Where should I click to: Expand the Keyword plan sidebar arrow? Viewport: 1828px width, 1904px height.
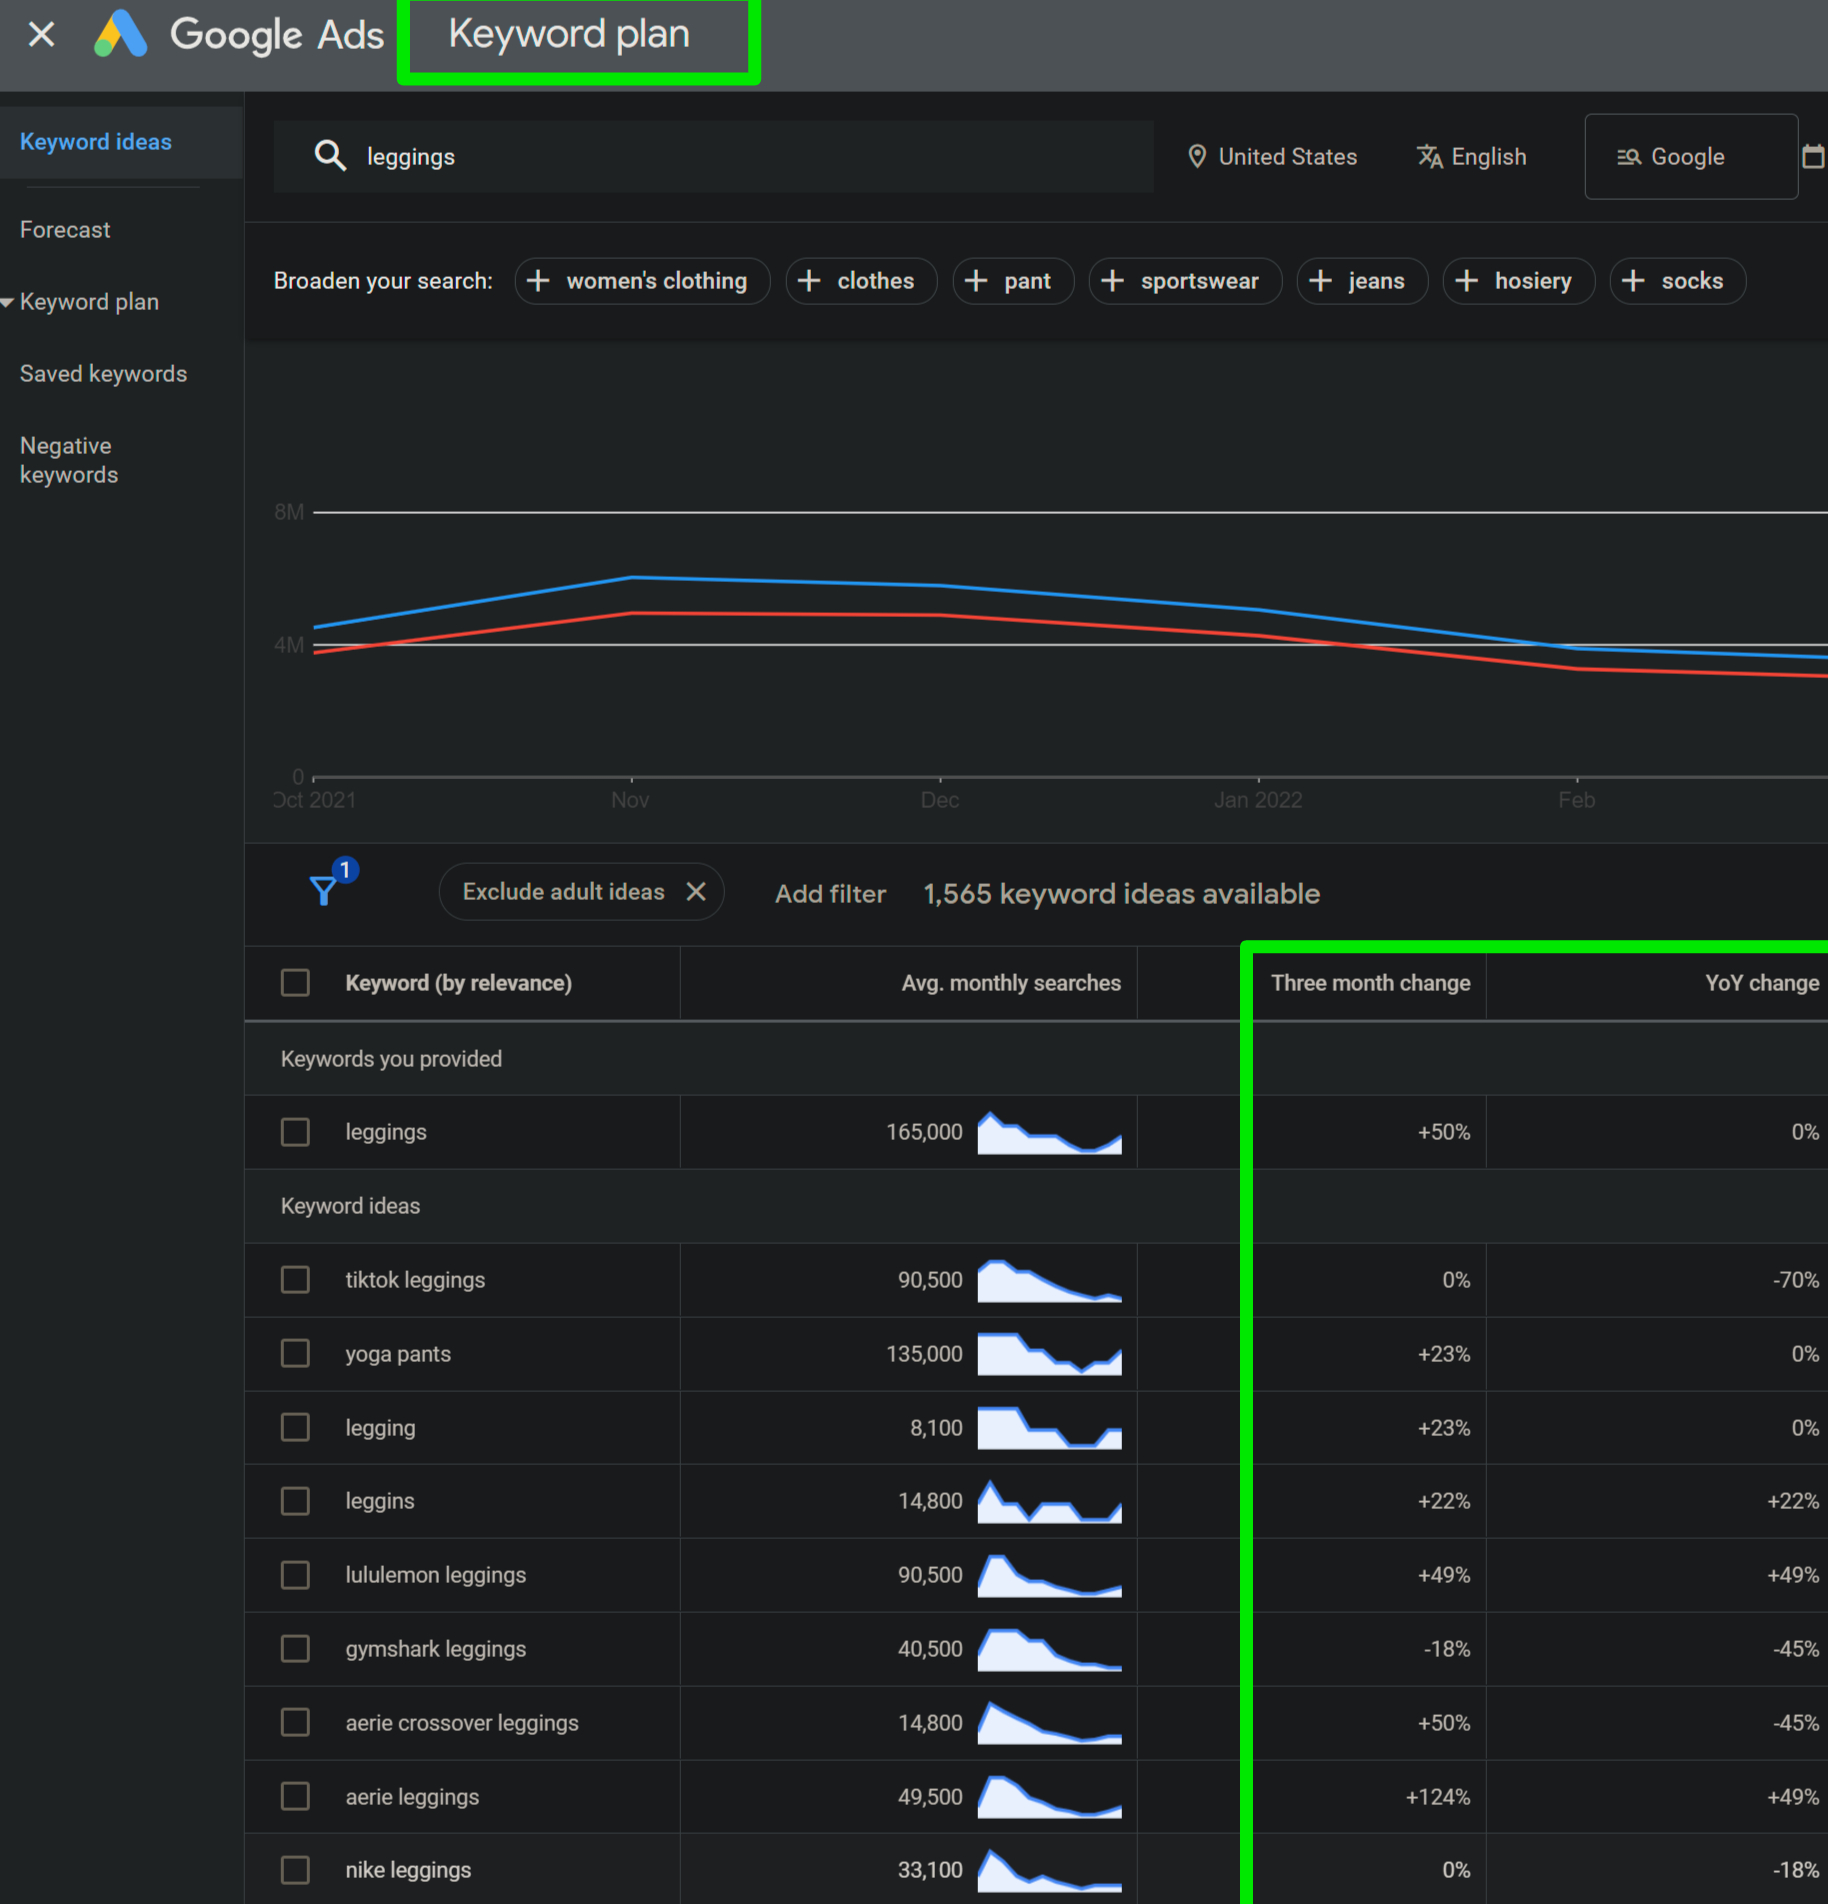tap(7, 302)
